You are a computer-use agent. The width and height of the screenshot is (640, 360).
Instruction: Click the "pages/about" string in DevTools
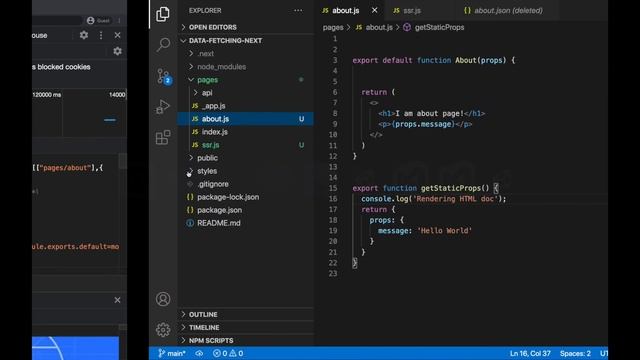click(65, 168)
